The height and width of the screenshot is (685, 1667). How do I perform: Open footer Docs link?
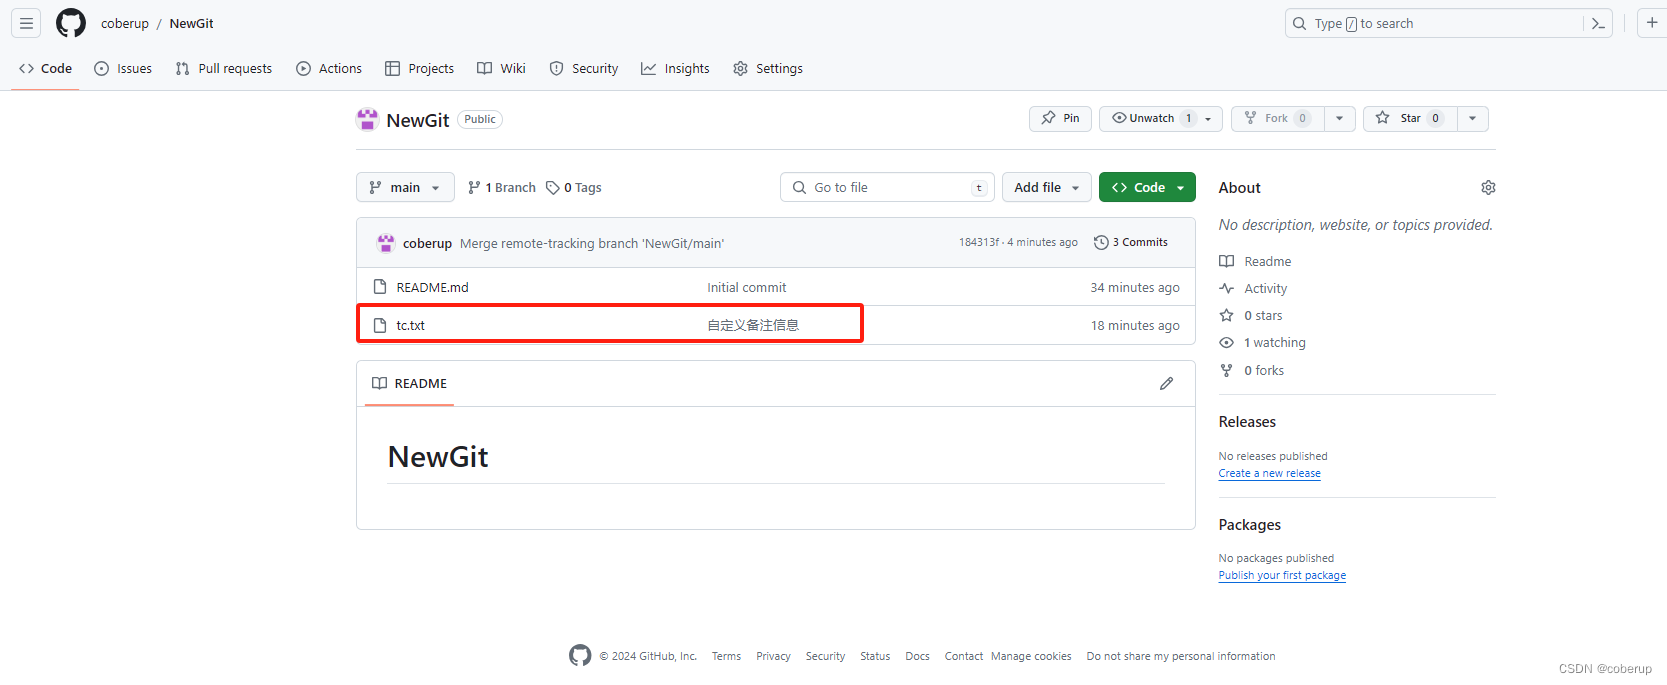917,656
